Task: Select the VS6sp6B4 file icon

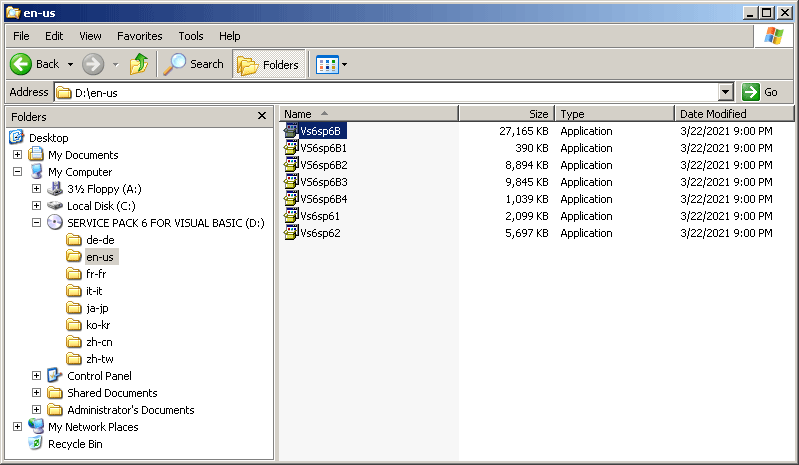Action: pyautogui.click(x=291, y=199)
